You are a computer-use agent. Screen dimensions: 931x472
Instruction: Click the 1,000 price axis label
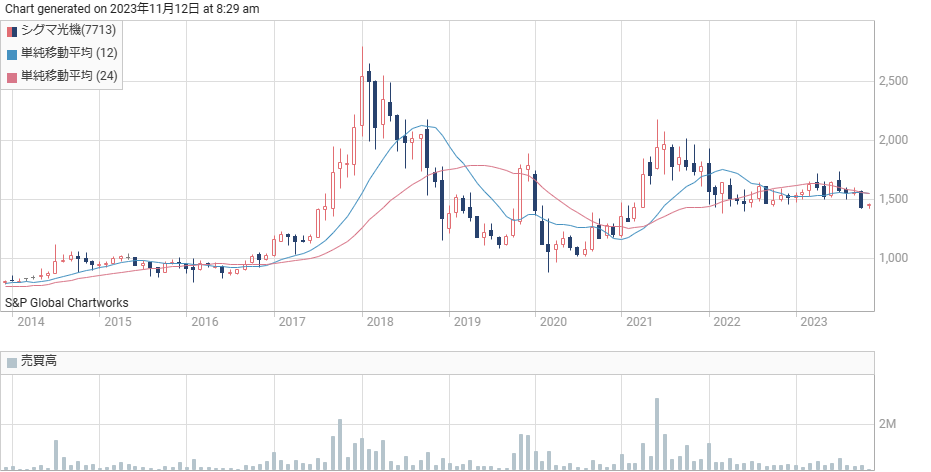(x=894, y=258)
